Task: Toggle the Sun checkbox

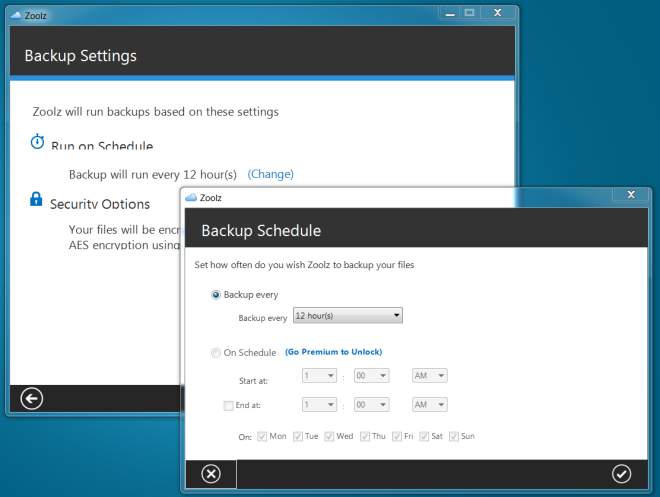Action: pyautogui.click(x=453, y=436)
